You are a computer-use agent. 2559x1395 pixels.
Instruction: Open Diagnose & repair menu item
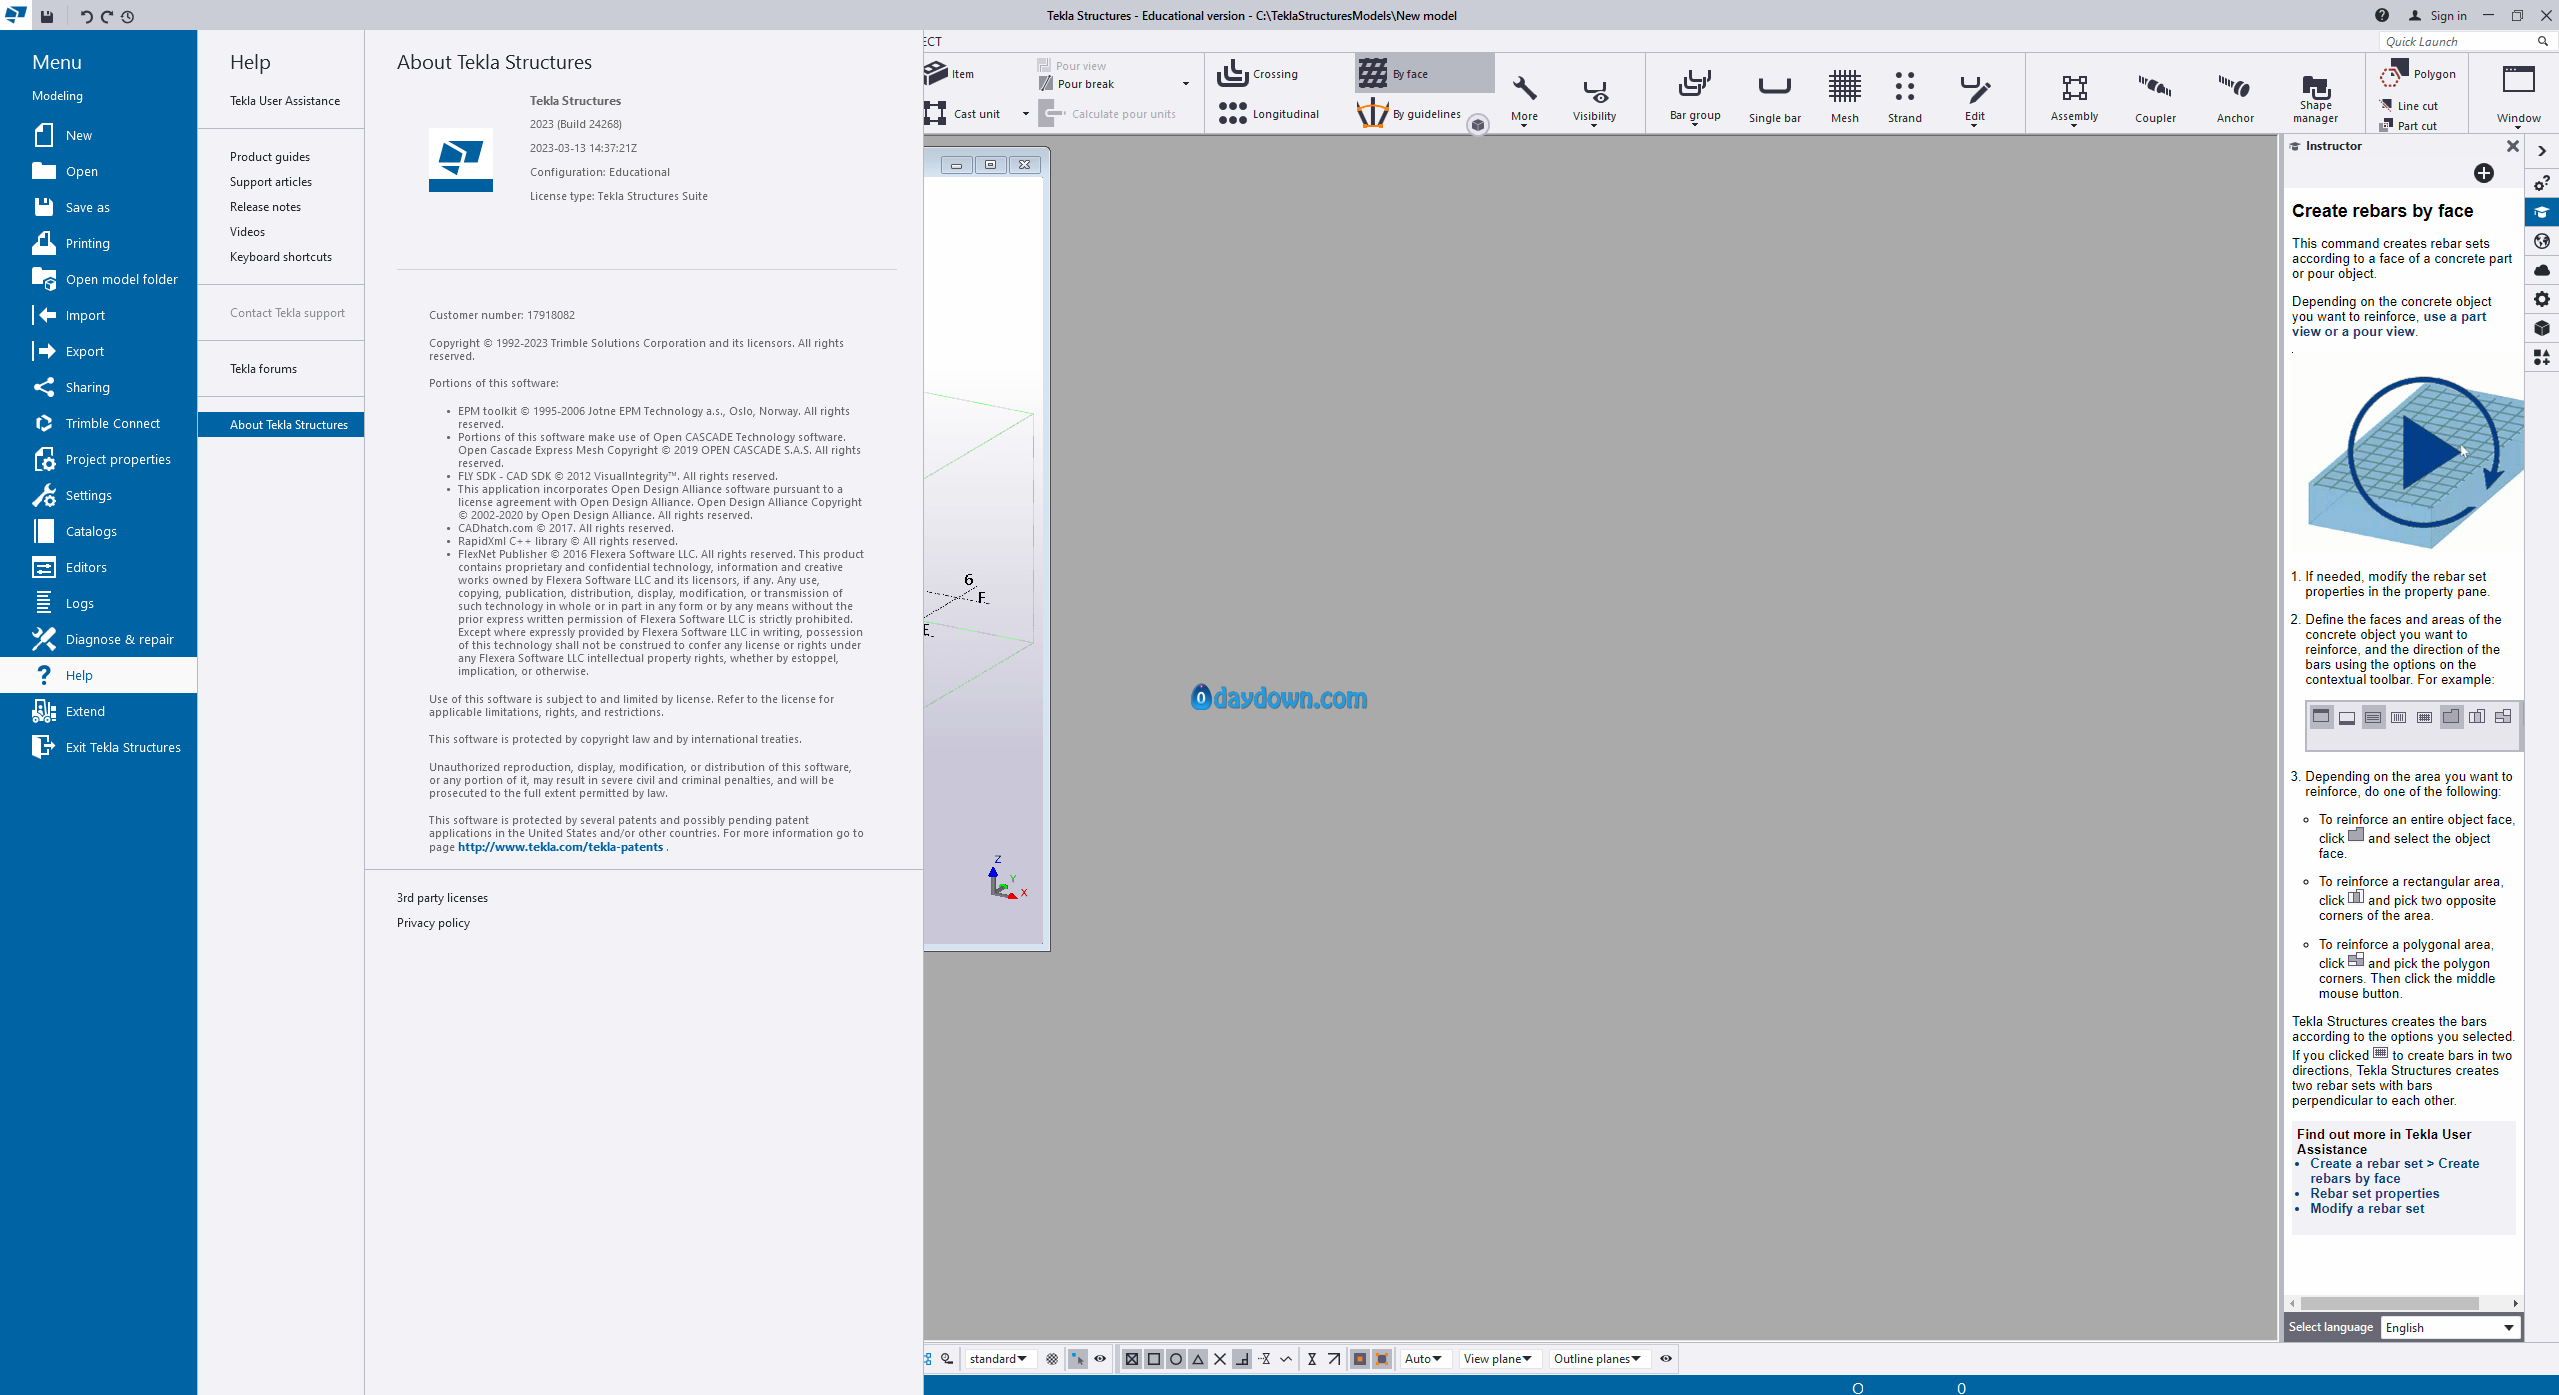pyautogui.click(x=99, y=639)
